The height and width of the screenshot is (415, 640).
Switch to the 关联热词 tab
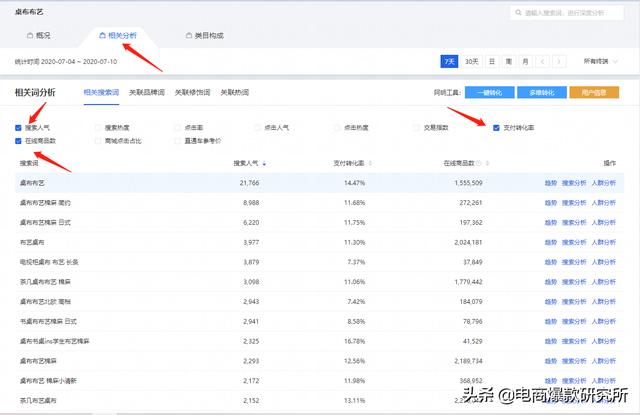click(x=234, y=92)
